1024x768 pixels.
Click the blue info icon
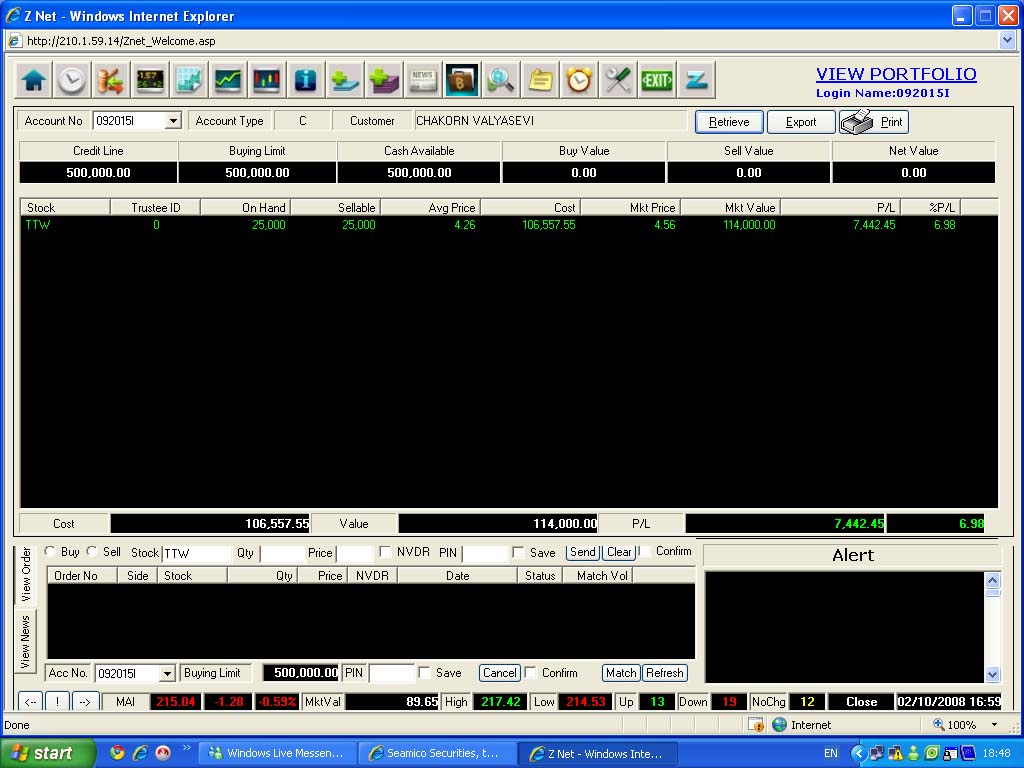[x=306, y=80]
